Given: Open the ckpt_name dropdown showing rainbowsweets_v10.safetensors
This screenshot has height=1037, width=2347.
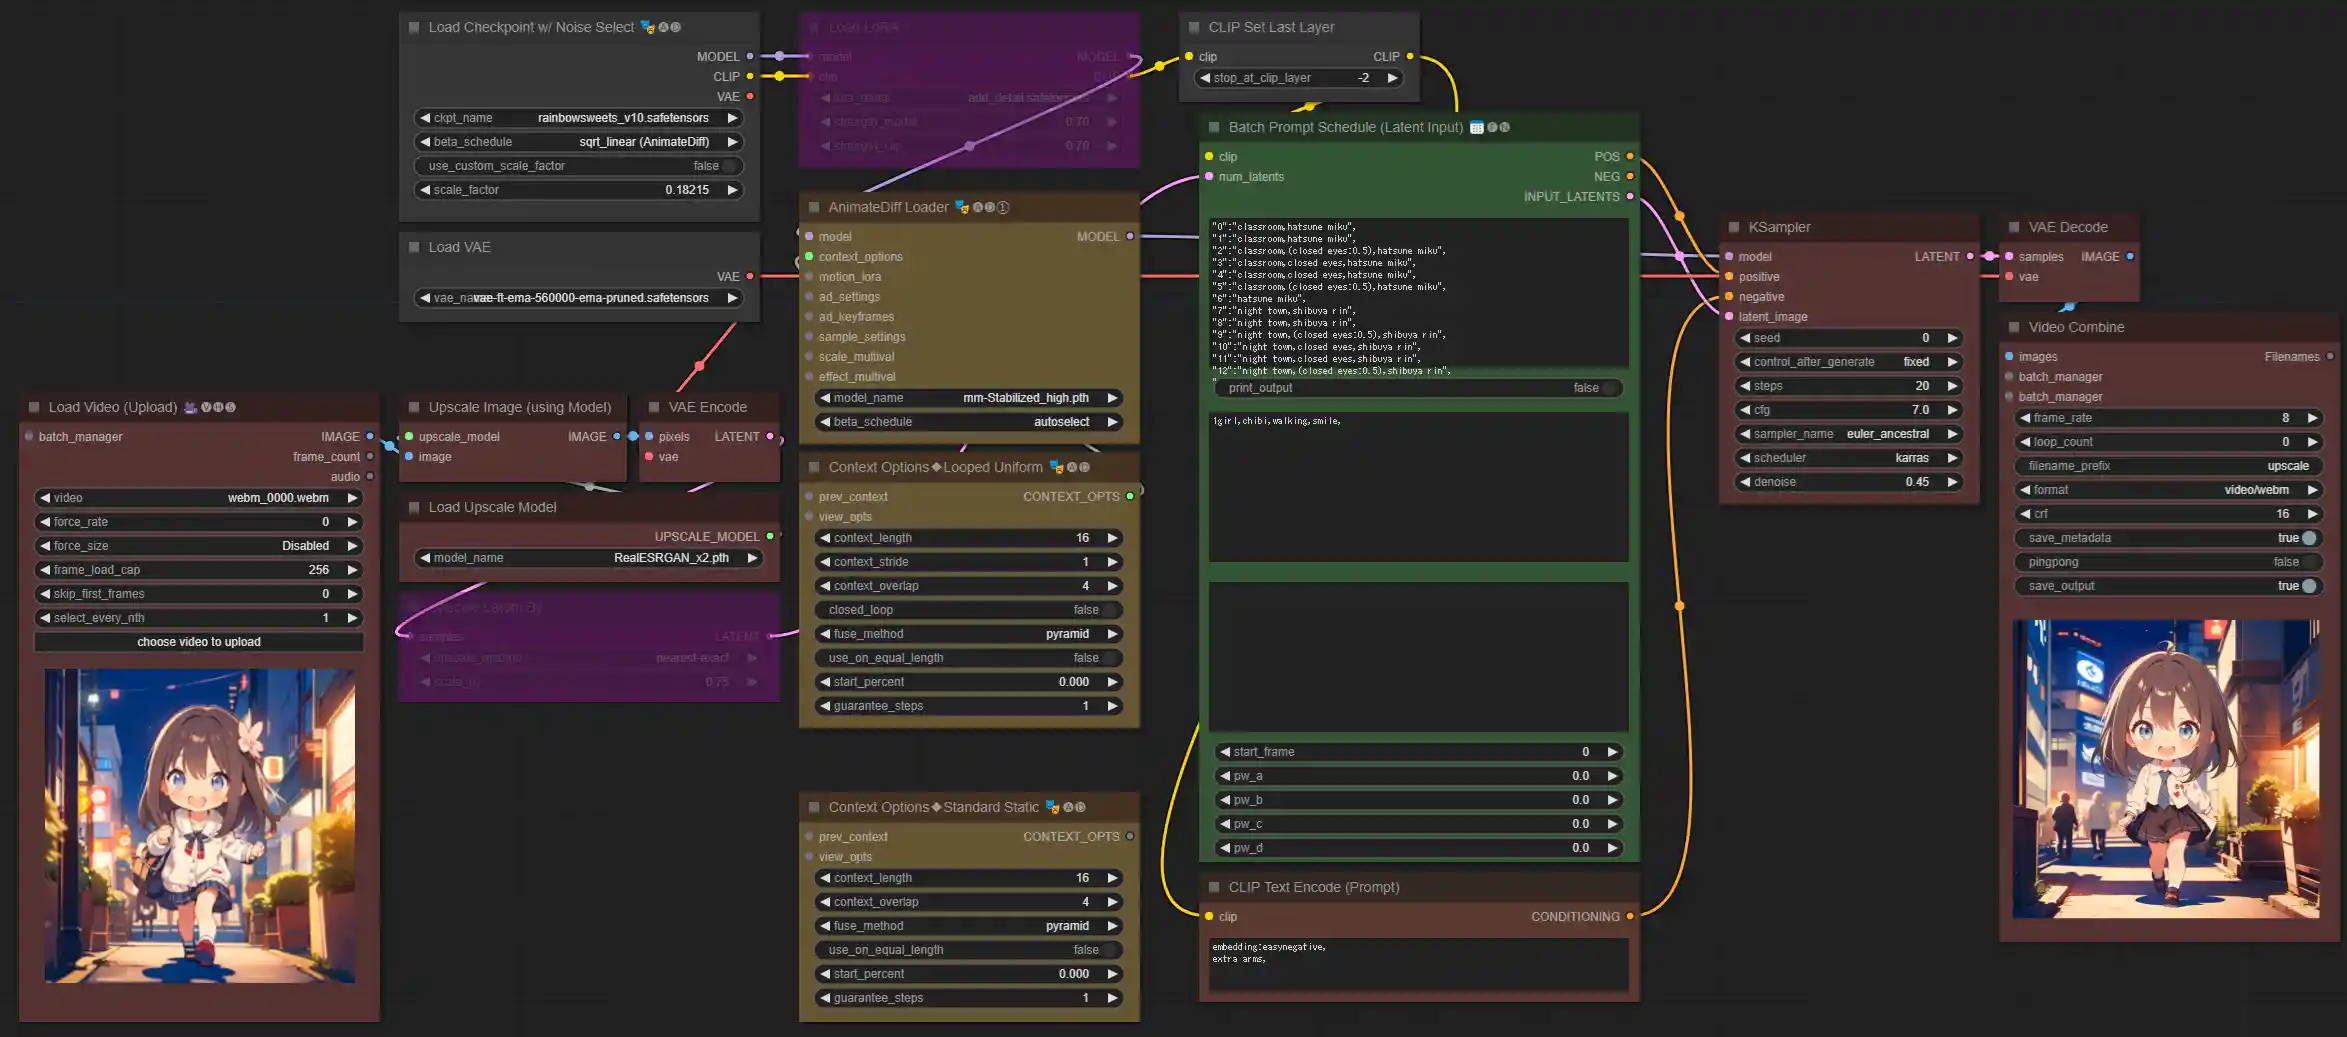Looking at the screenshot, I should (x=578, y=117).
